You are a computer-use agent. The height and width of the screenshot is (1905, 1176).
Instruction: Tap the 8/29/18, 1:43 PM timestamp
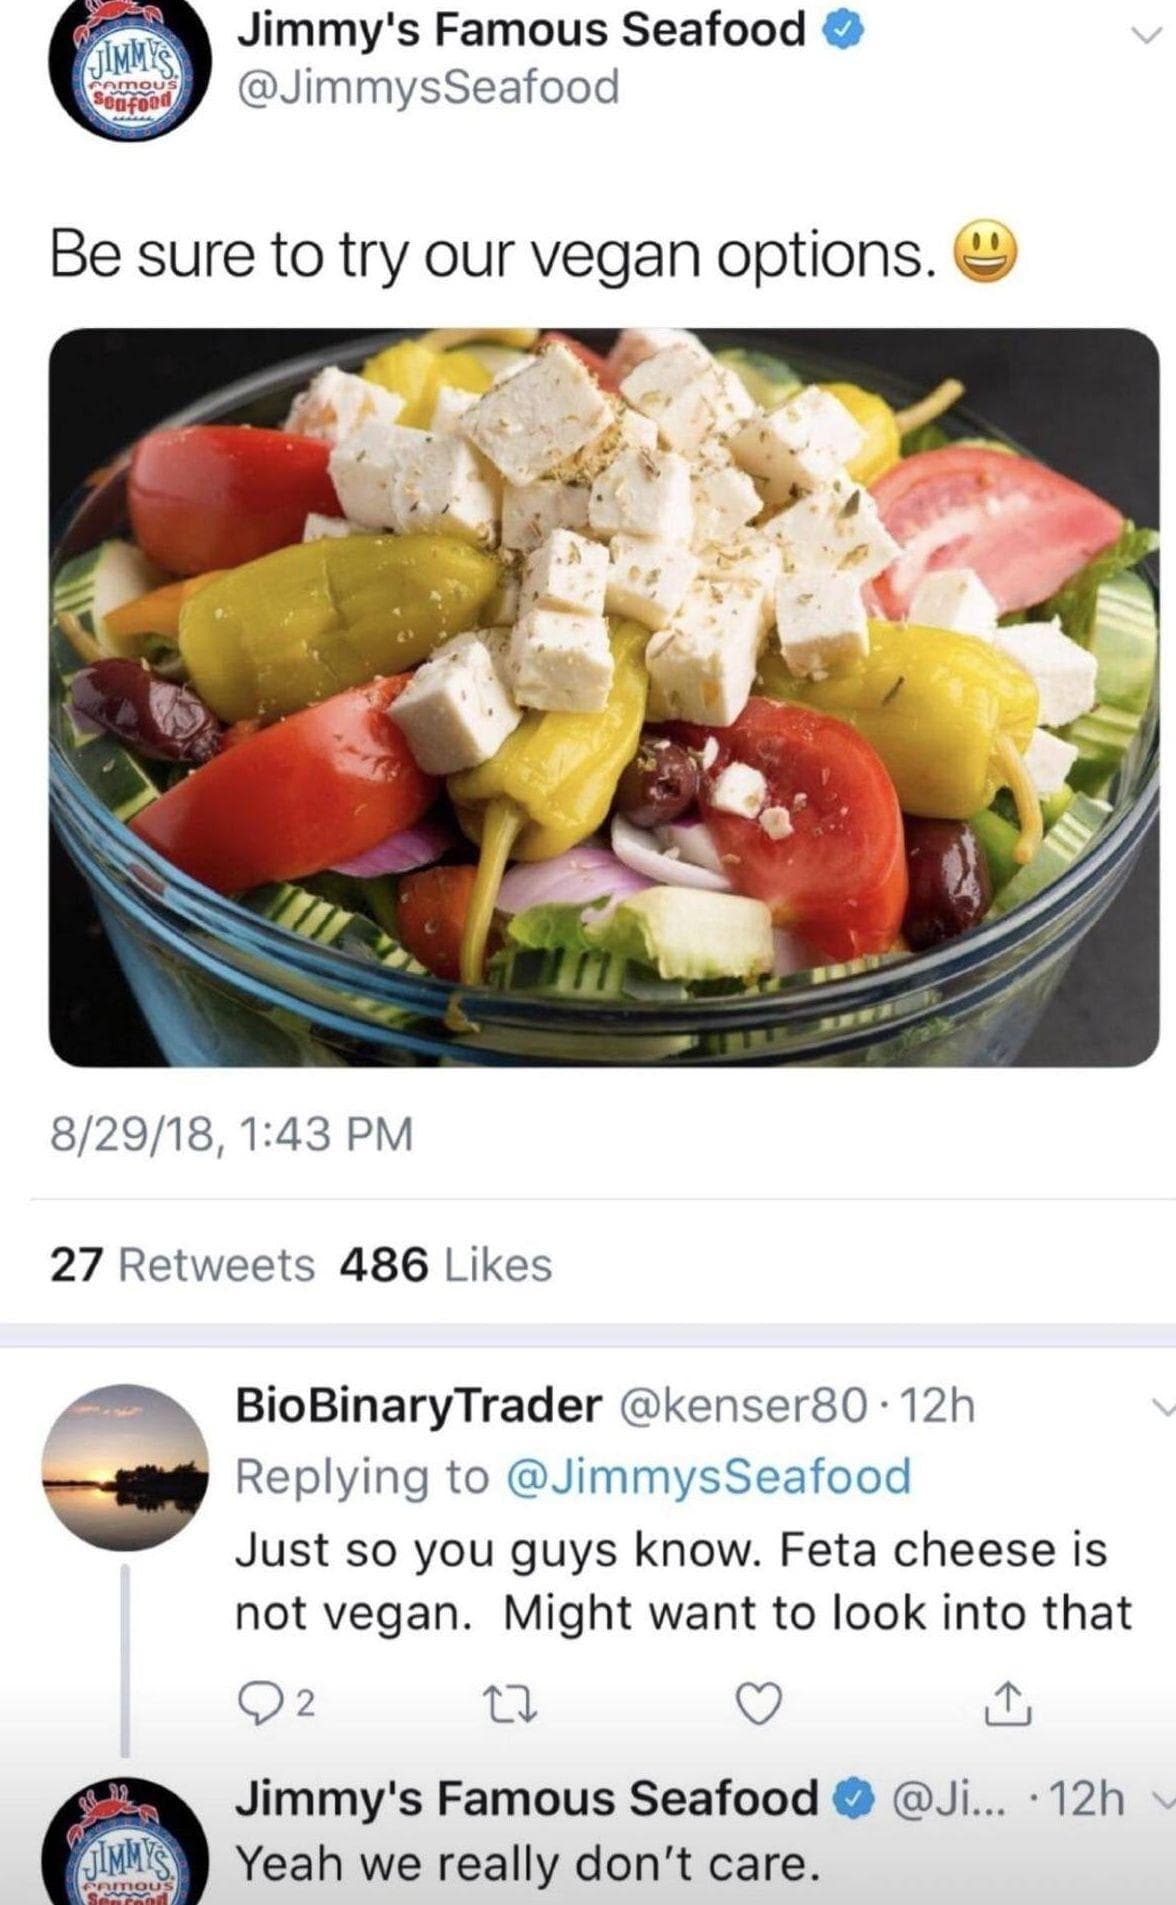pos(231,1135)
